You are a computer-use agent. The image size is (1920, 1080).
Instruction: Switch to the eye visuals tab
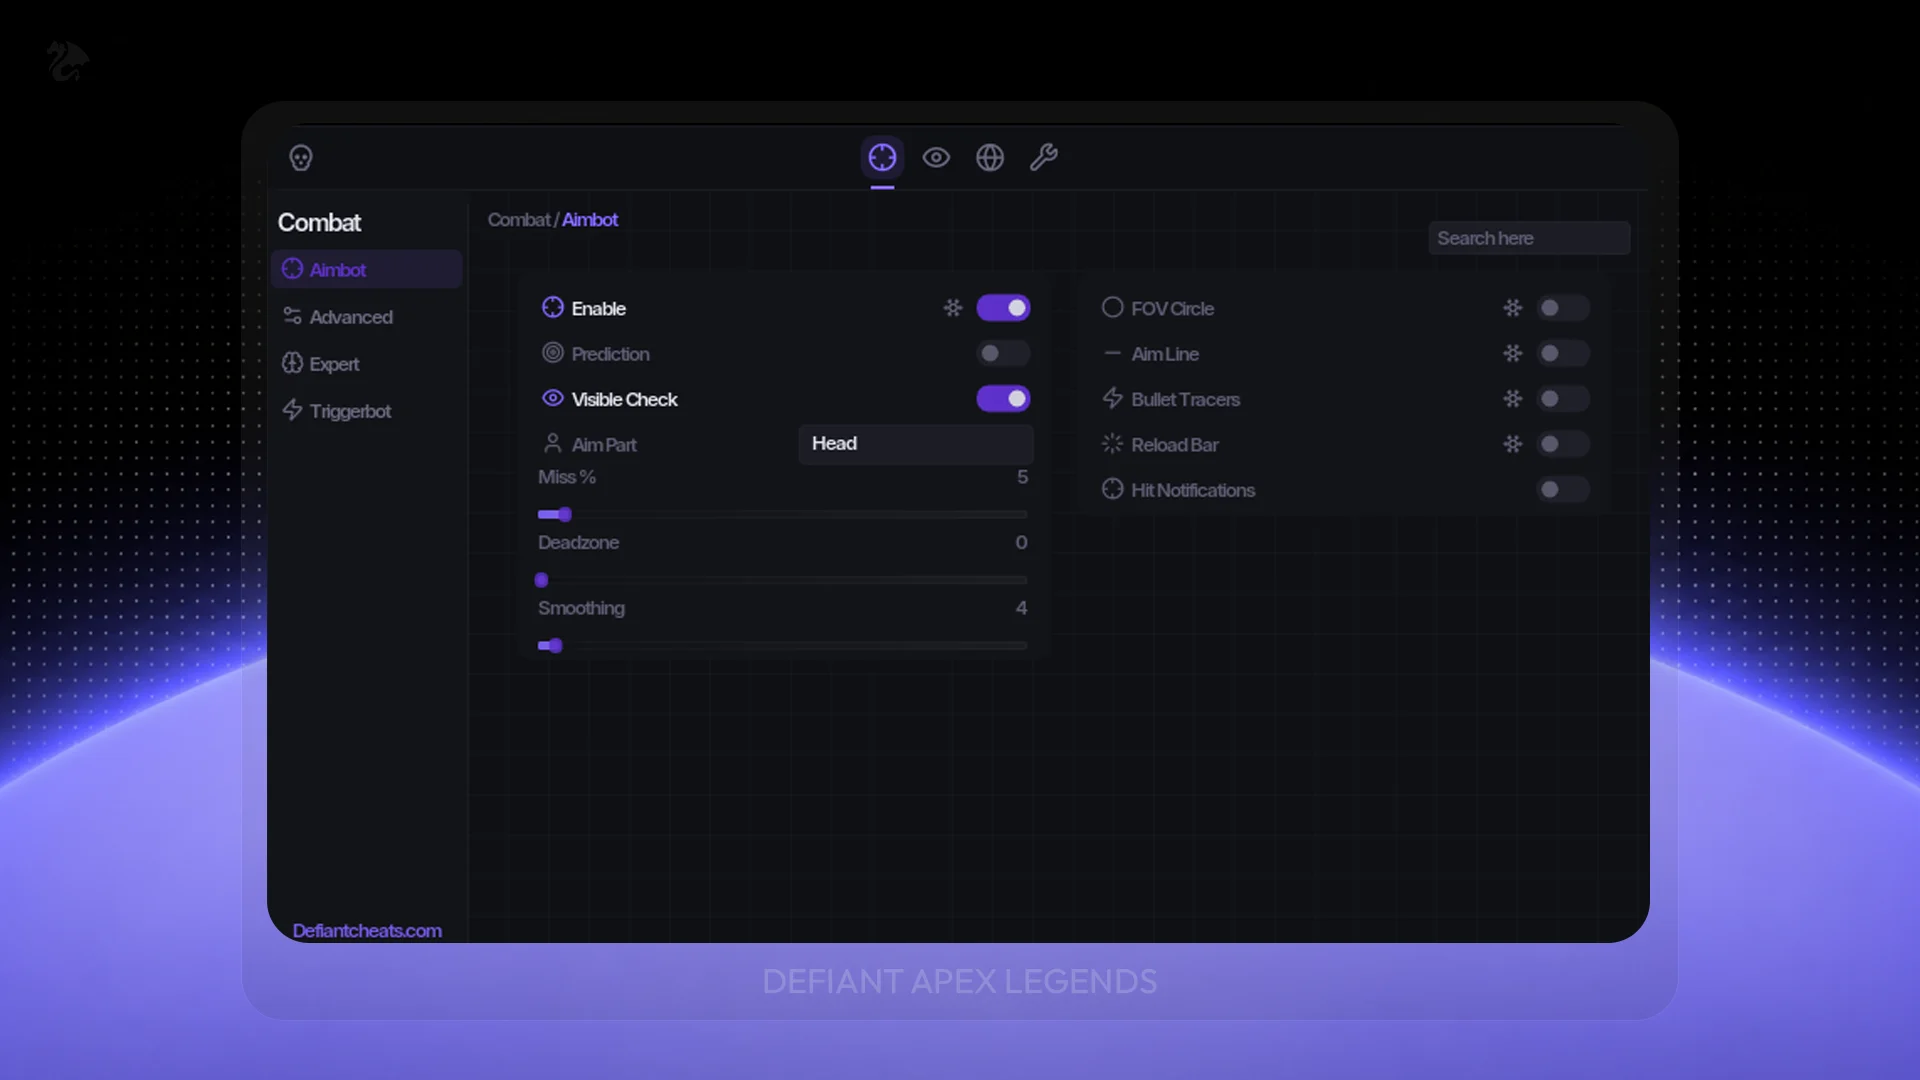coord(936,157)
